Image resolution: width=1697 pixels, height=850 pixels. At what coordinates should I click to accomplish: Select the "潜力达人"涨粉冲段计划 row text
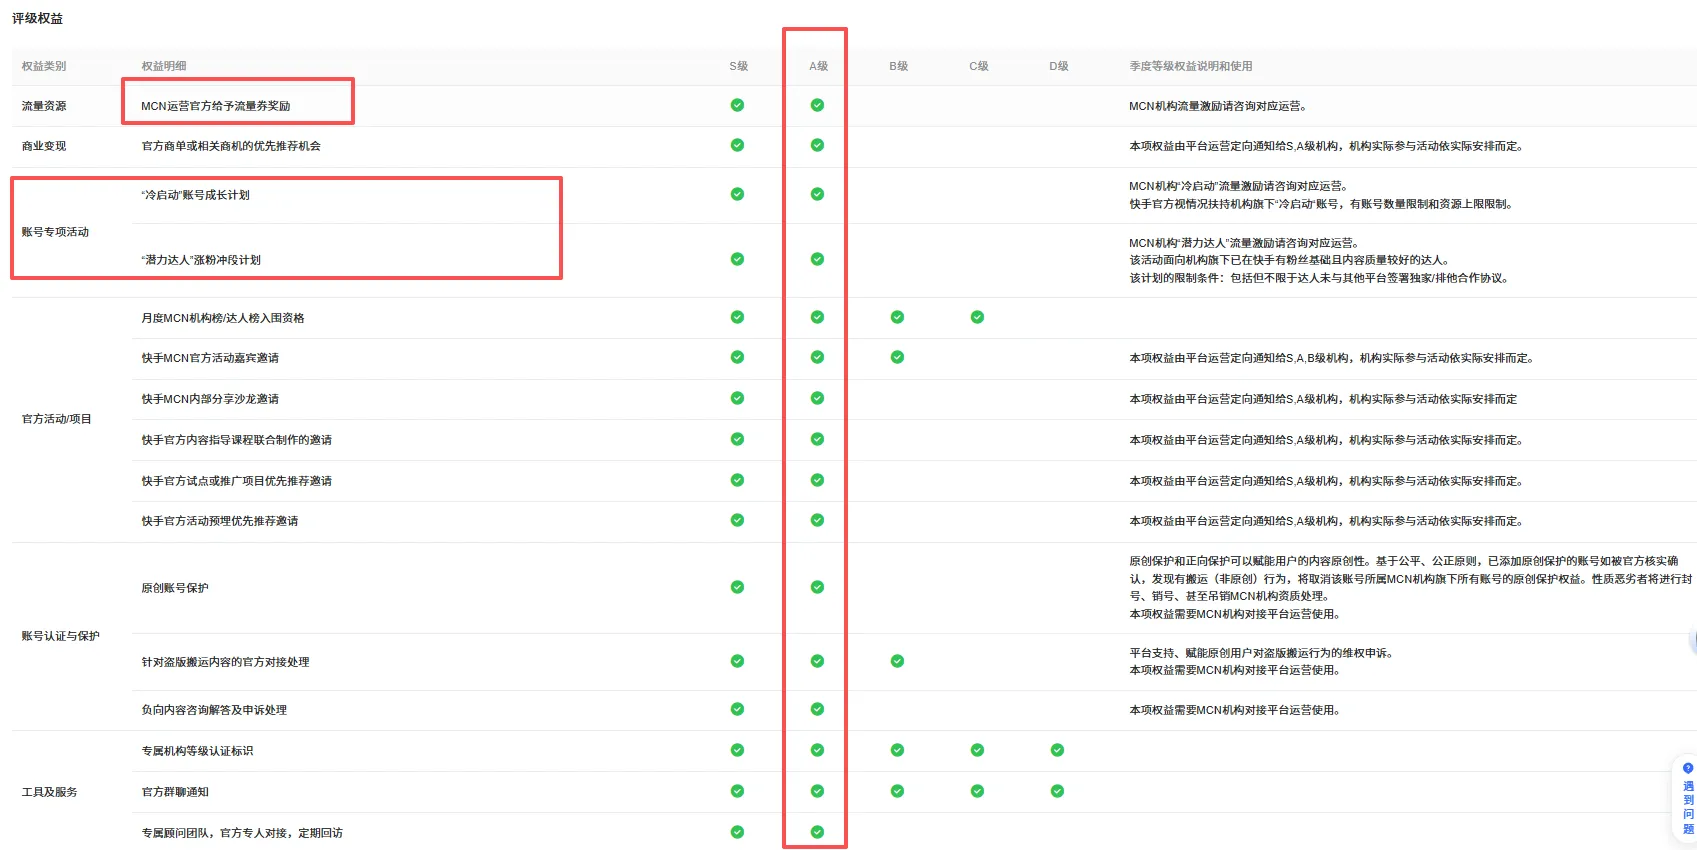coord(201,260)
